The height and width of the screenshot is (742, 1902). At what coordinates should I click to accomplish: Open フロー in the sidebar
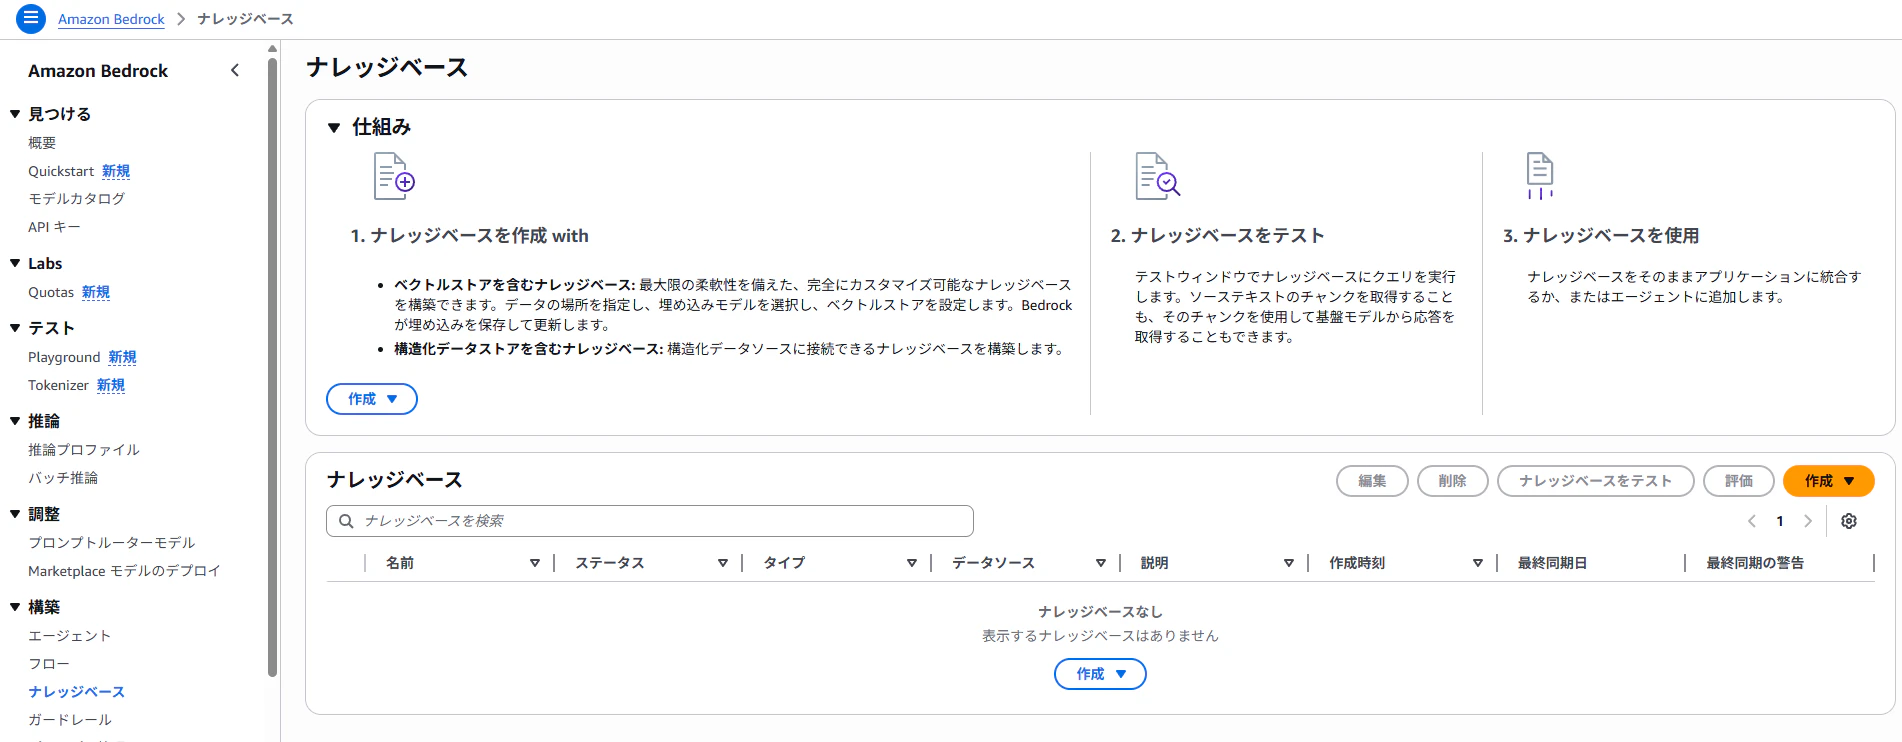49,664
